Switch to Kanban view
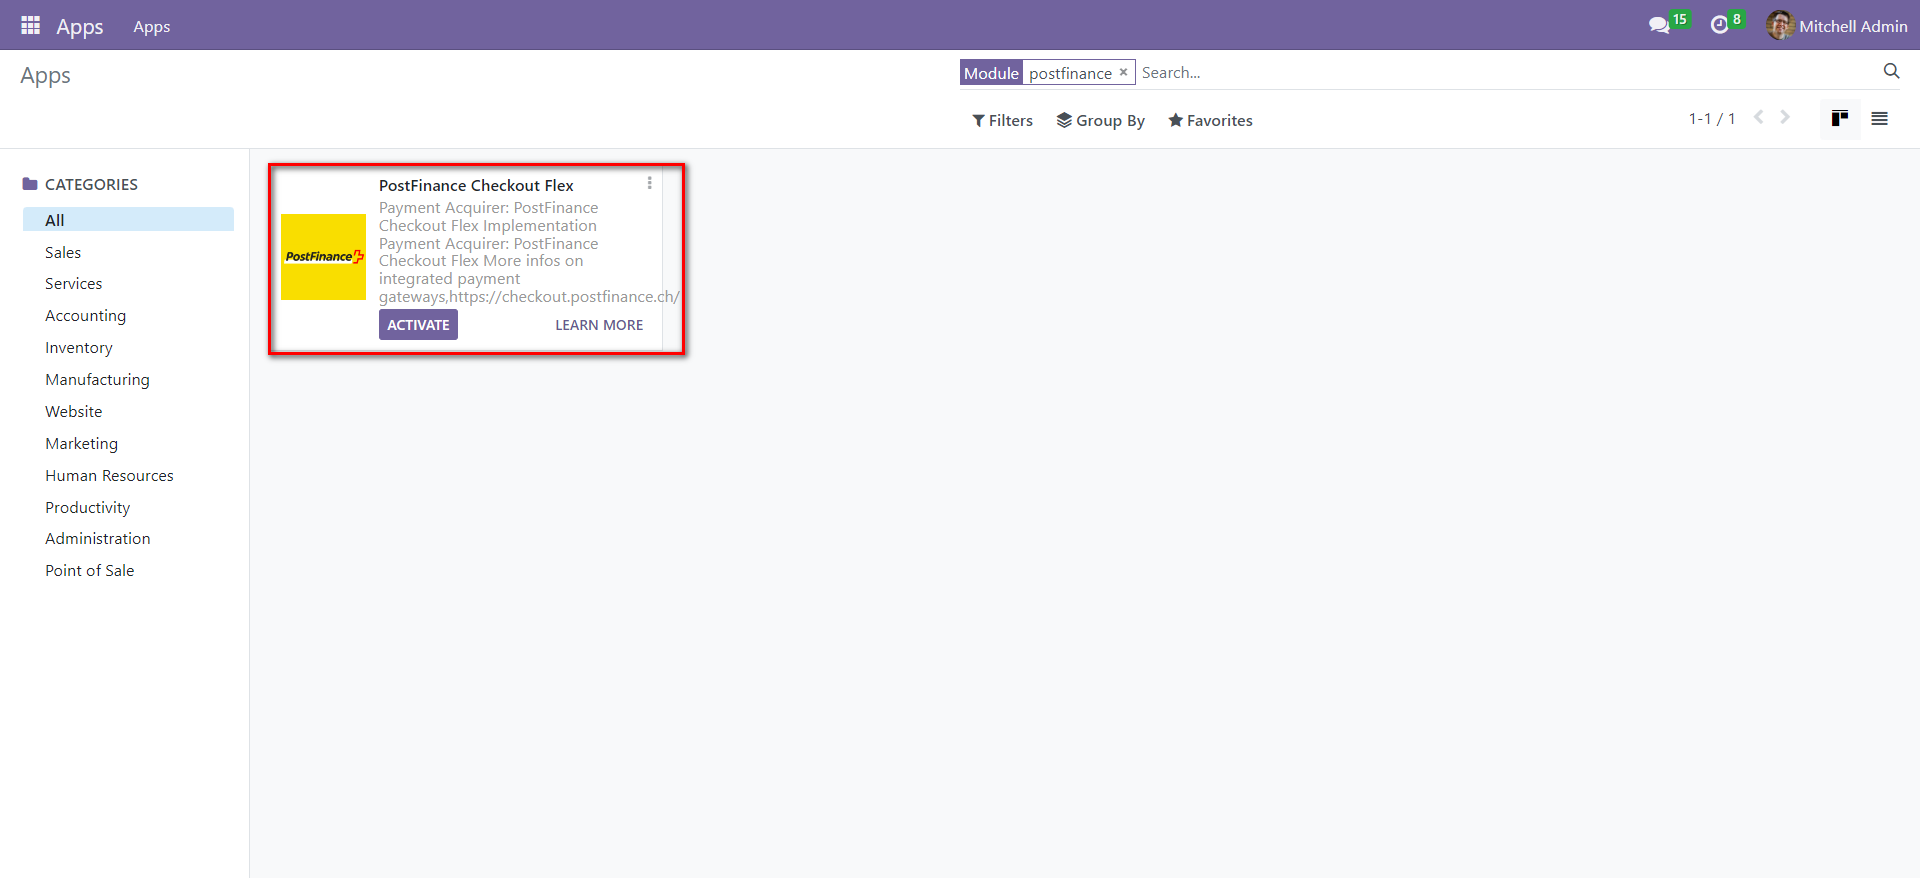Image resolution: width=1920 pixels, height=878 pixels. click(1839, 119)
